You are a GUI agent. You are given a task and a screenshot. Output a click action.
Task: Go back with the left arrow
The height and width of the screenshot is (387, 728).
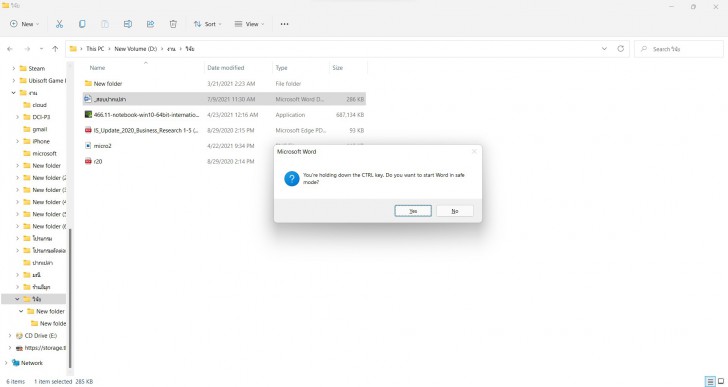[10, 49]
